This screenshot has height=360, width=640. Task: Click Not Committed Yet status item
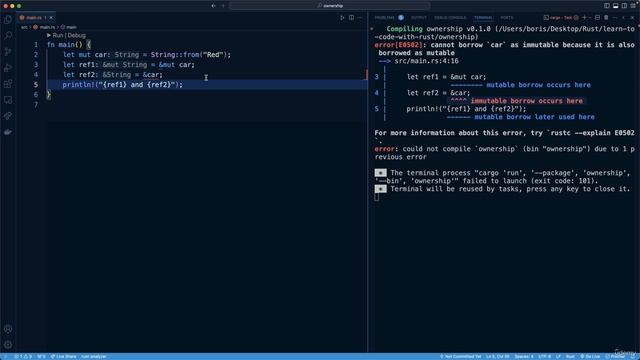(460, 356)
